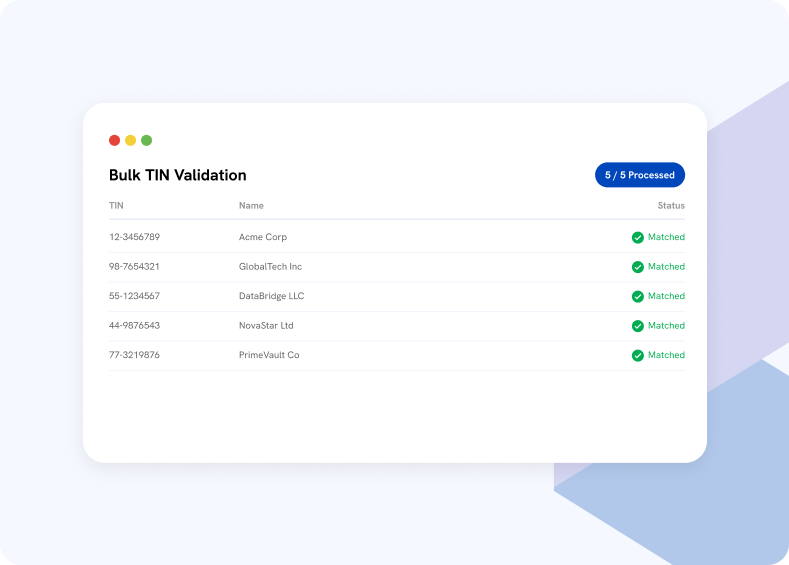Select the TIN column header
Viewport: 789px width, 565px height.
coord(116,205)
